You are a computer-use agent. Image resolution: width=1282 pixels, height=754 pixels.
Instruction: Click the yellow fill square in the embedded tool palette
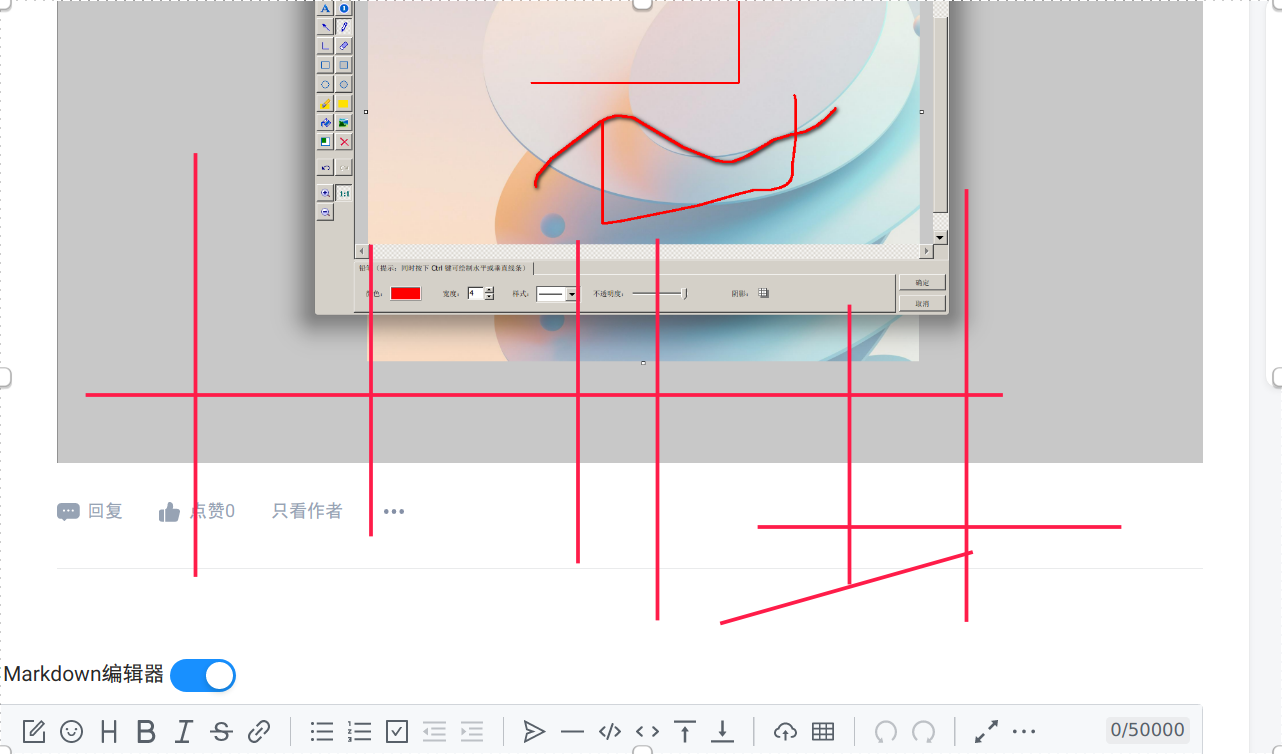coord(344,104)
